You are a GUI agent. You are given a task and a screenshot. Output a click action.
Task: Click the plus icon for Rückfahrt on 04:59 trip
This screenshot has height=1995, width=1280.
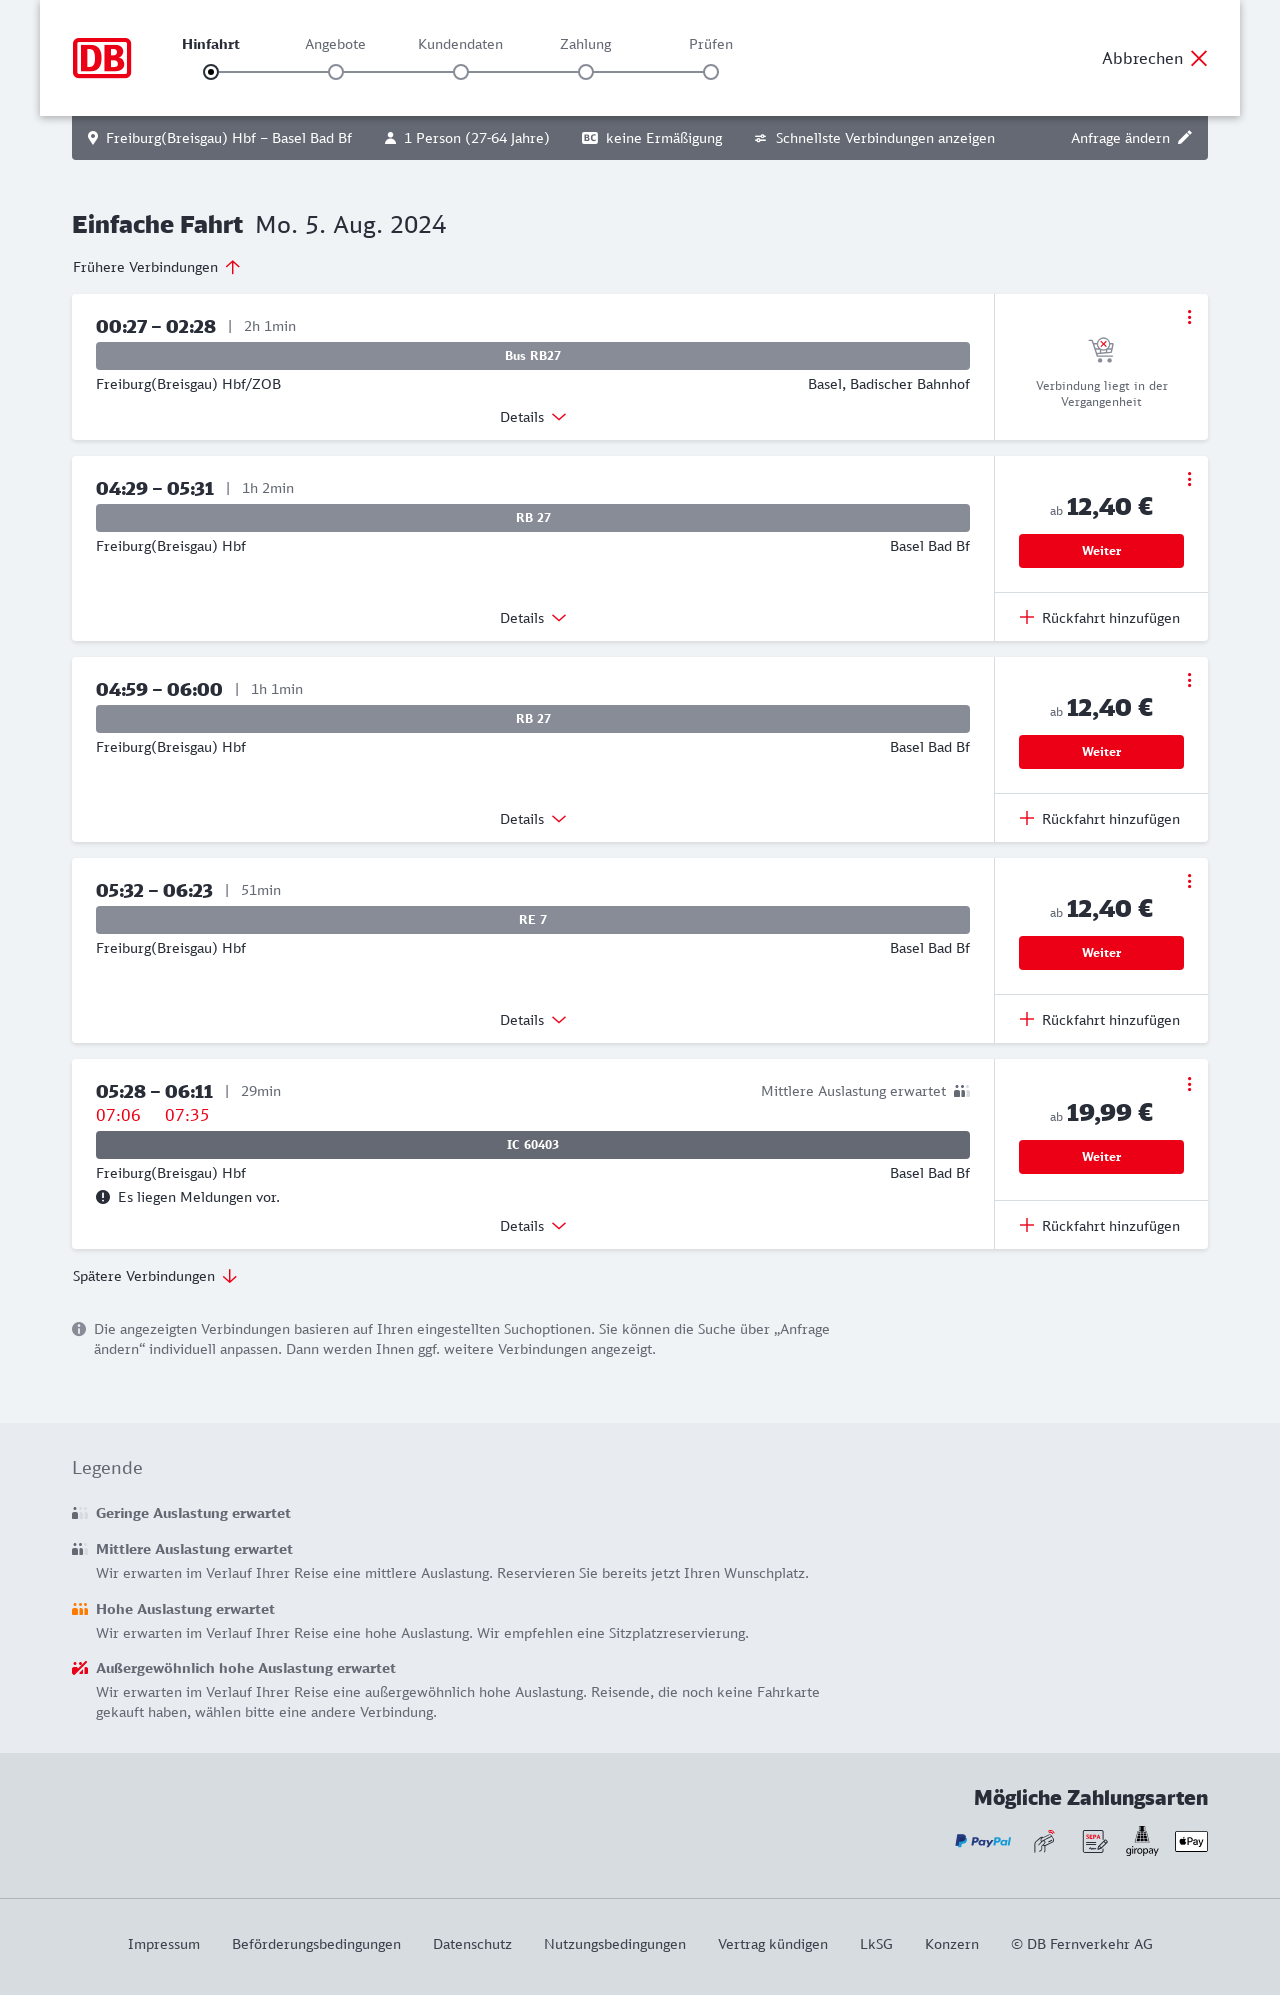click(1027, 818)
